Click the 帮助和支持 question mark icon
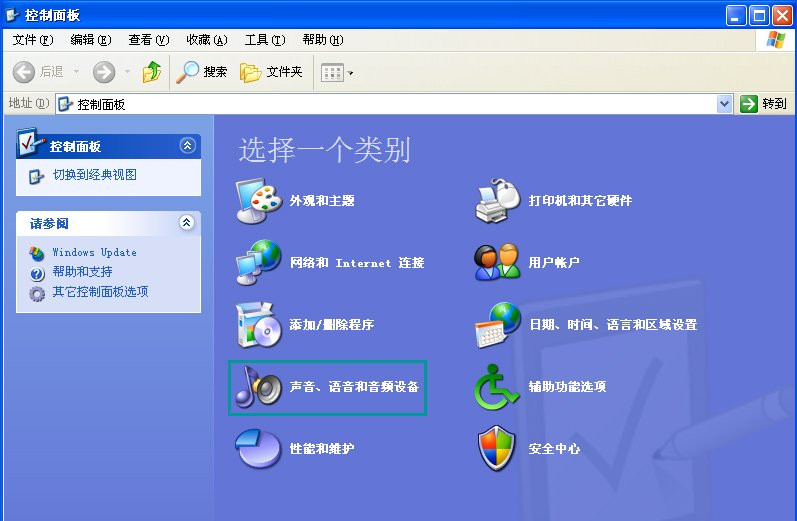This screenshot has width=797, height=521. tap(37, 274)
